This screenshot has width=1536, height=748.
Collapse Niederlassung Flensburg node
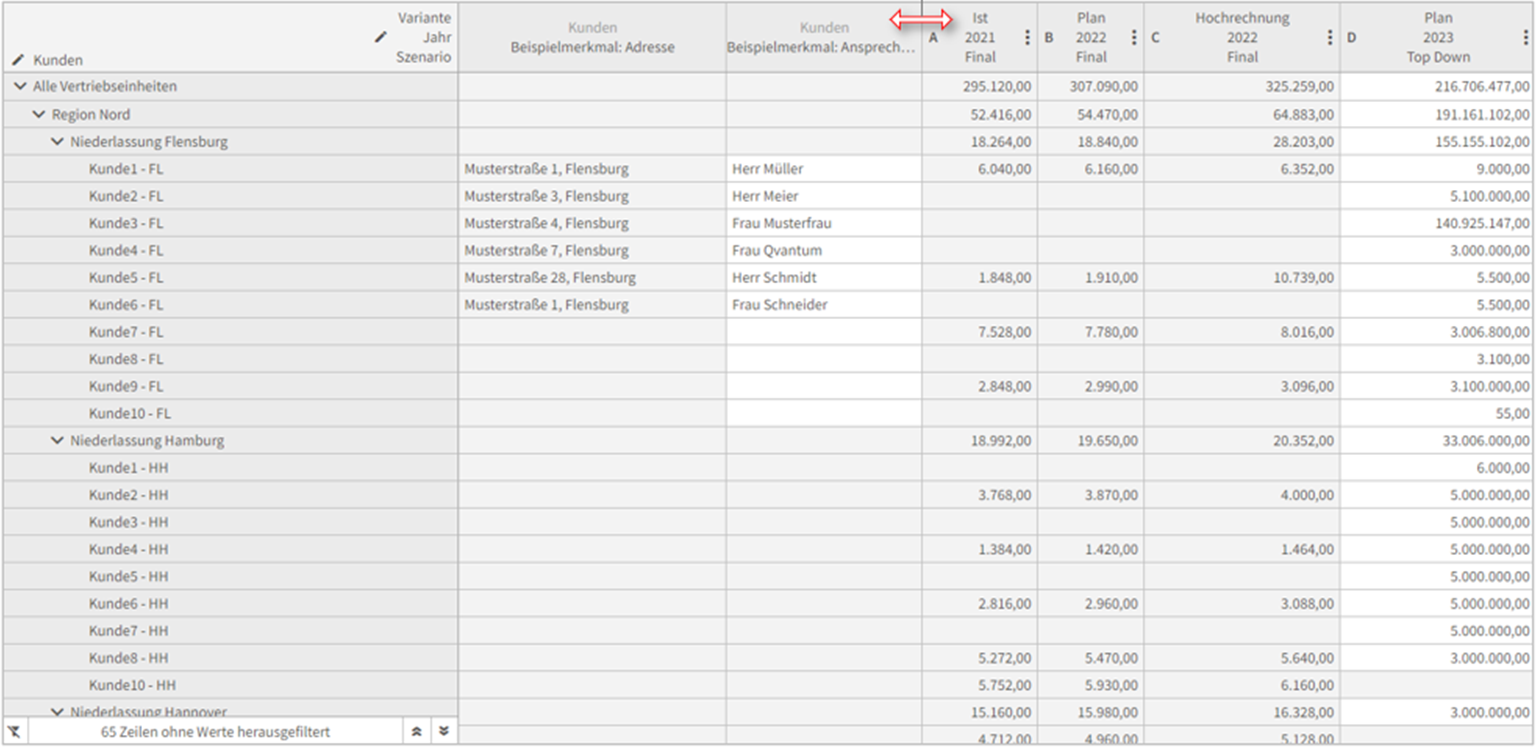pyautogui.click(x=57, y=142)
